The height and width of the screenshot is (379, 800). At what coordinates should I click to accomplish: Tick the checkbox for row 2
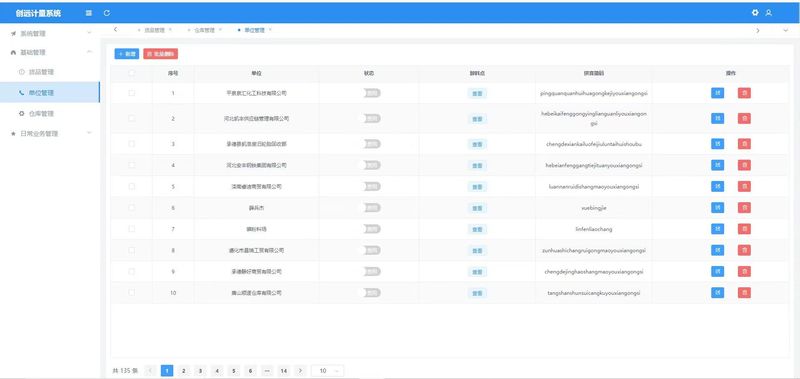(x=132, y=118)
